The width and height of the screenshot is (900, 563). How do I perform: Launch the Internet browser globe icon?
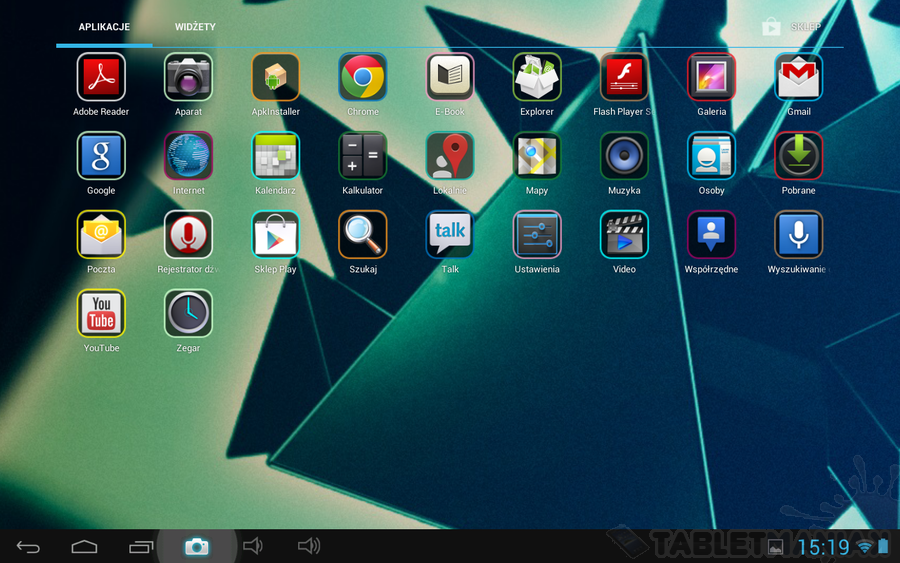(x=188, y=156)
